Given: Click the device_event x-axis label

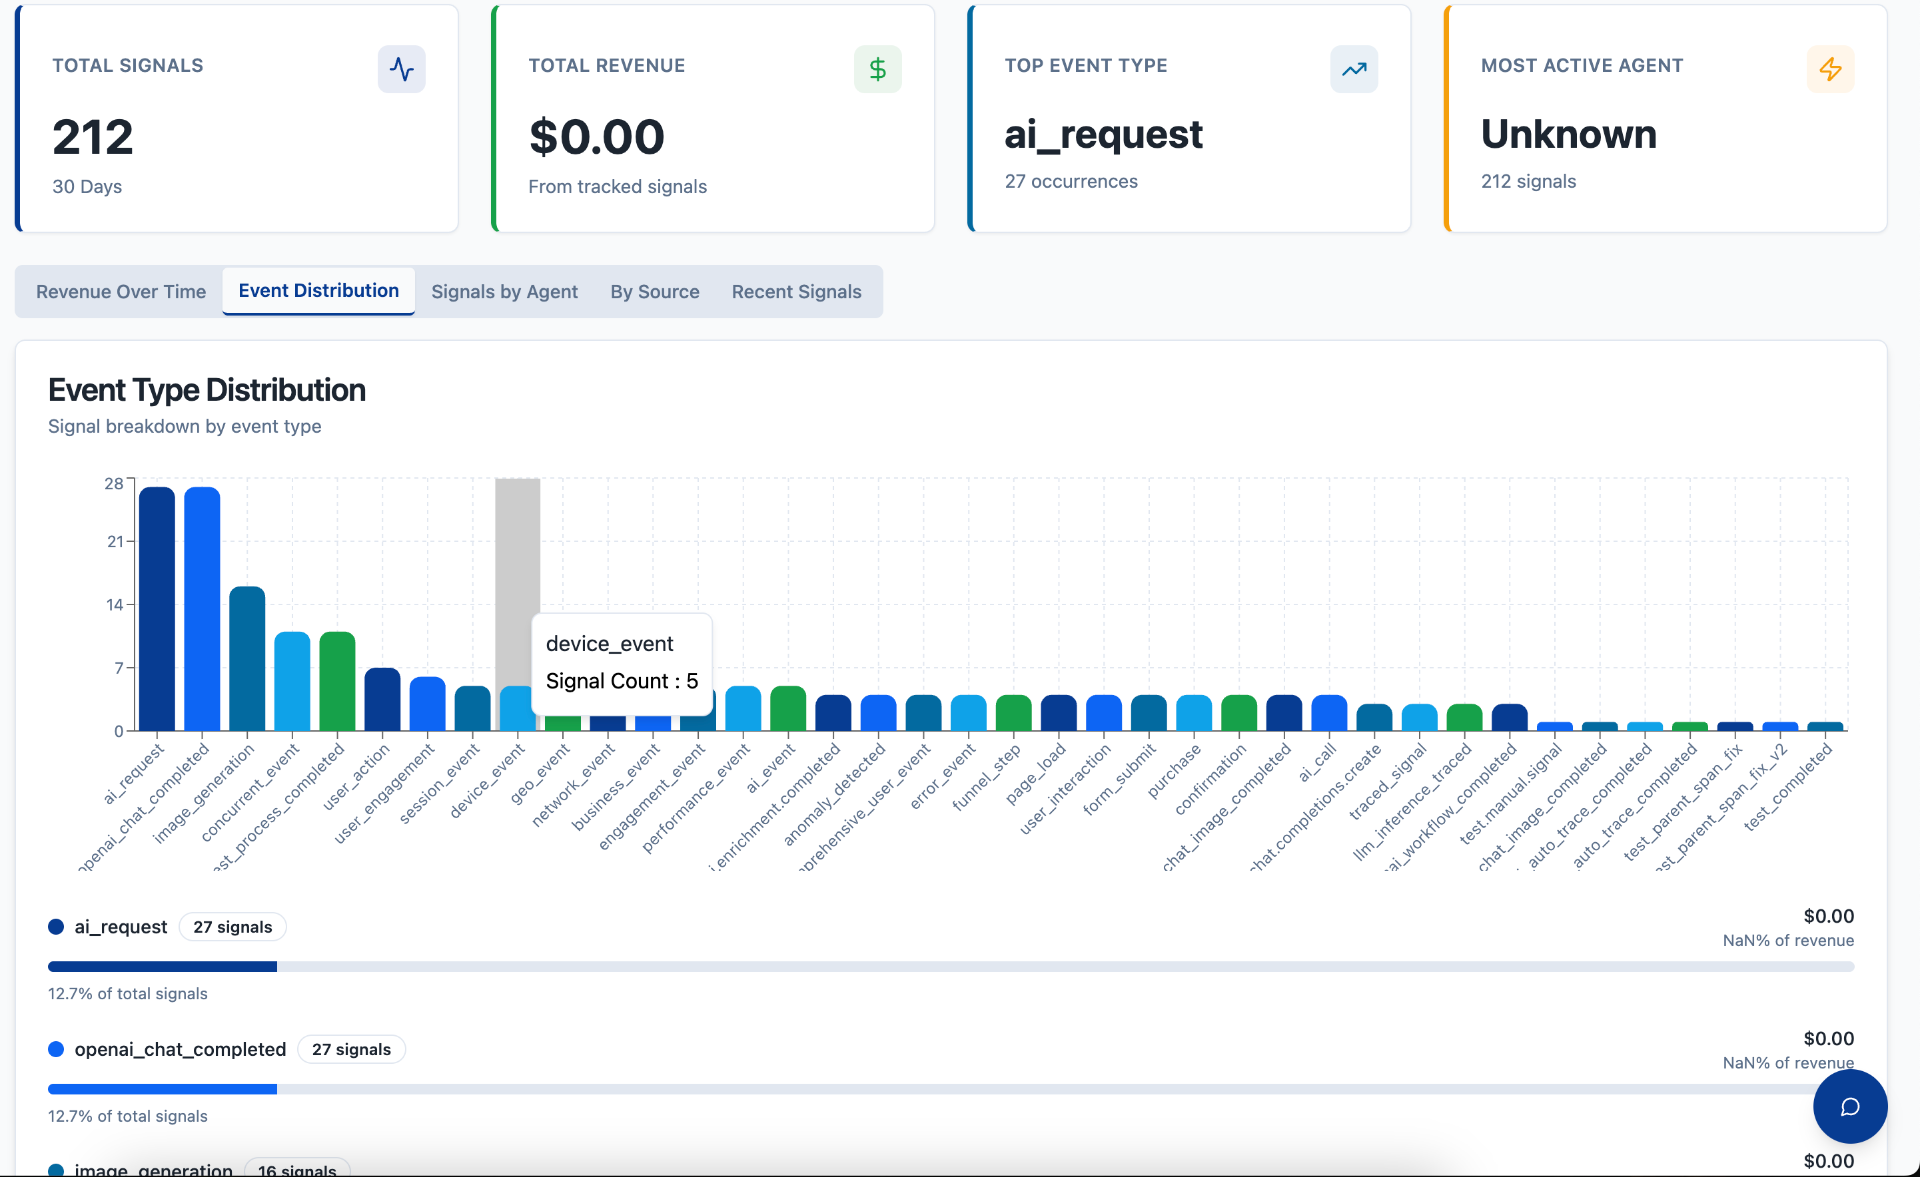Looking at the screenshot, I should (x=488, y=781).
